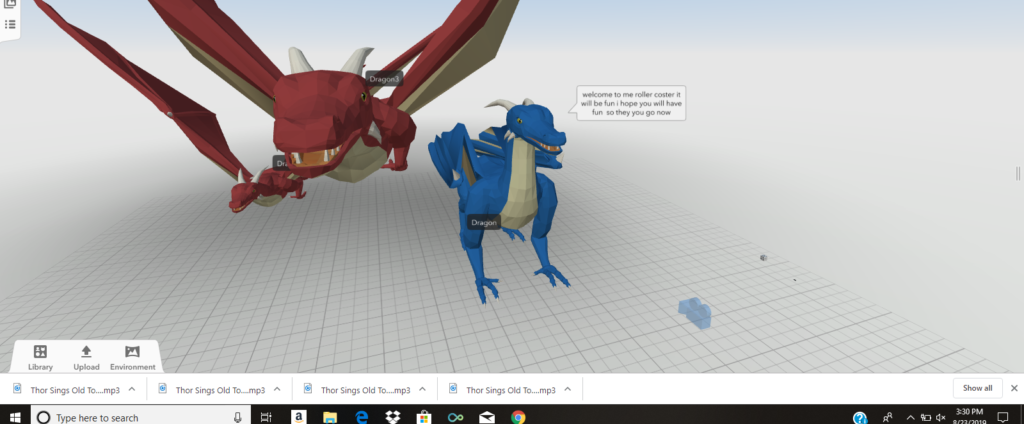Open second Thor Sings Old To....mp3 download

click(220, 390)
